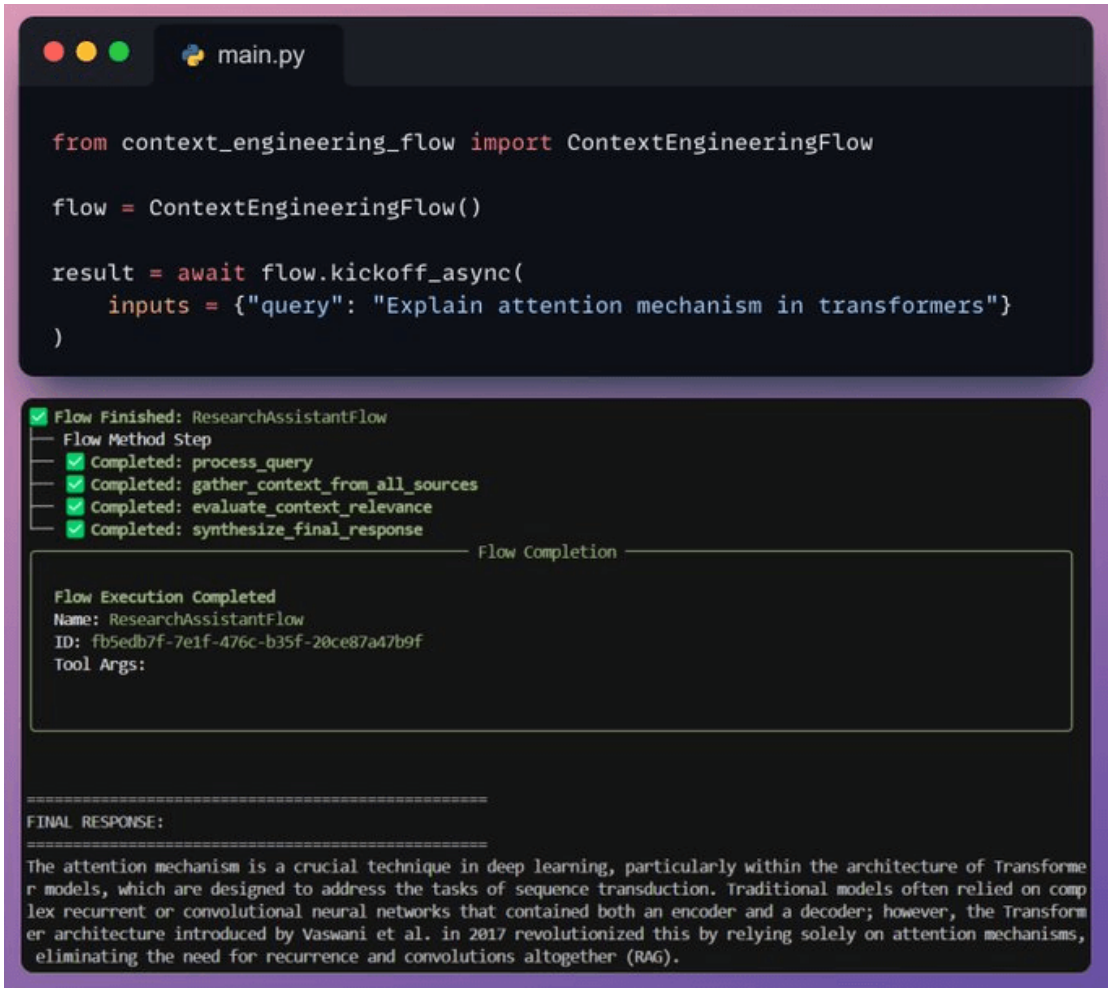Click the flow = ContextEngineeringFlow() line
Viewport: 1112px width, 992px height.
click(267, 208)
